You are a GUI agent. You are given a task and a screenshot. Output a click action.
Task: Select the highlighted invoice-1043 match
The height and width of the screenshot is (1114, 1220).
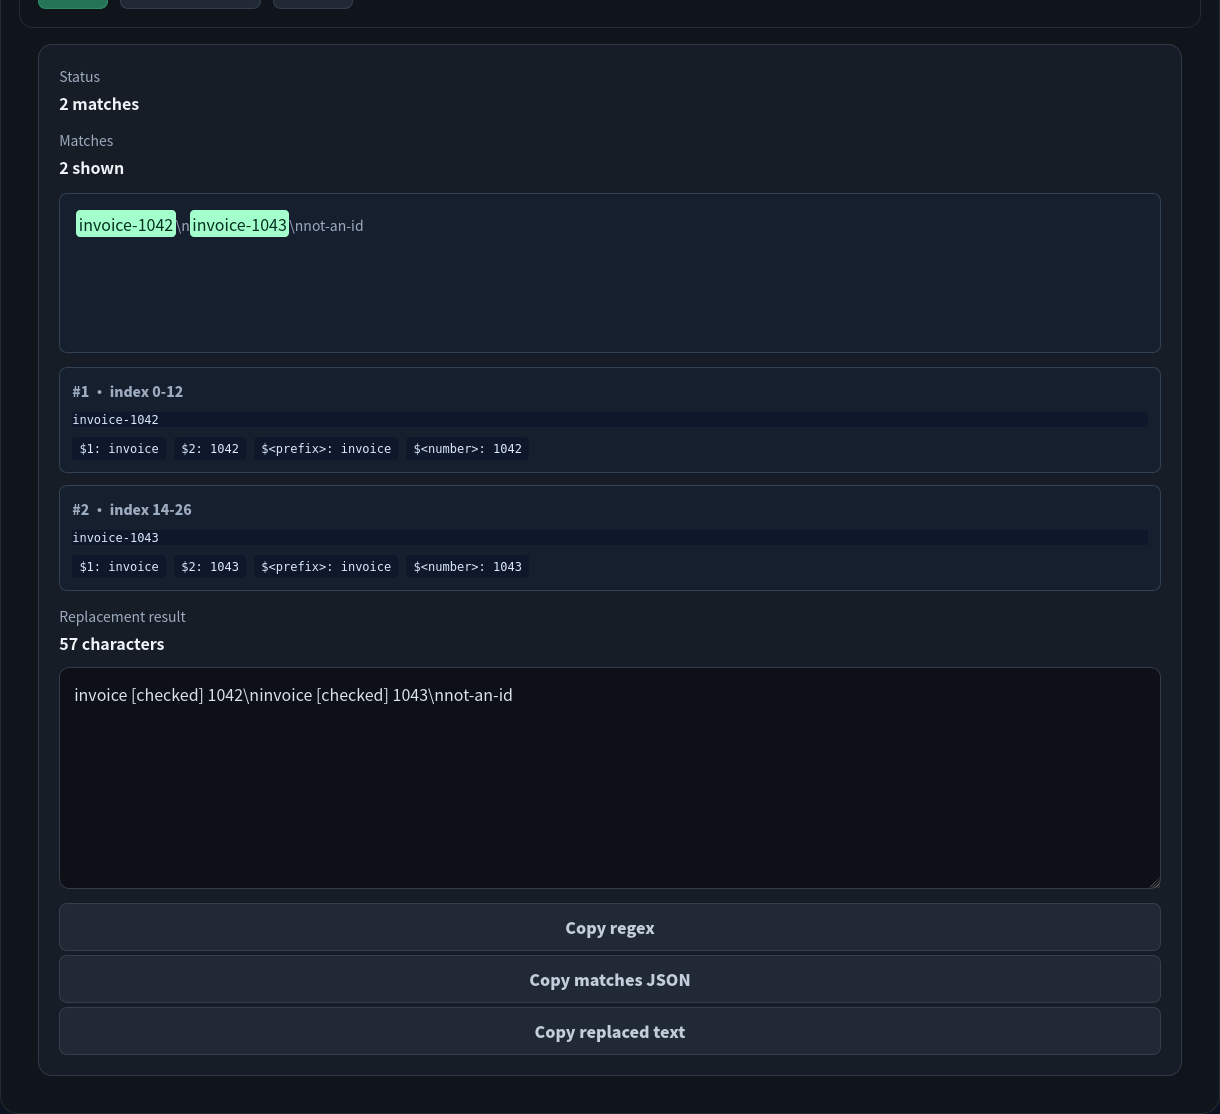(x=239, y=225)
